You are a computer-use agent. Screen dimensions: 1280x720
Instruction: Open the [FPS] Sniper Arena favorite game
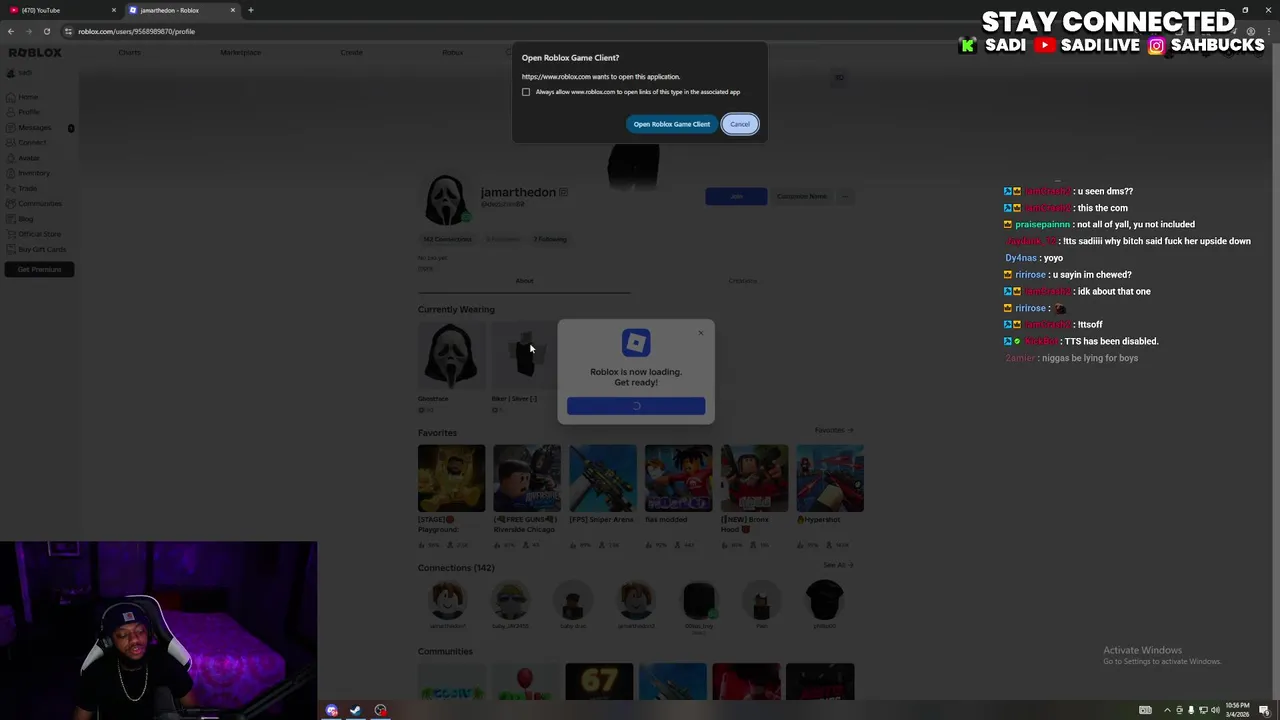(x=603, y=478)
